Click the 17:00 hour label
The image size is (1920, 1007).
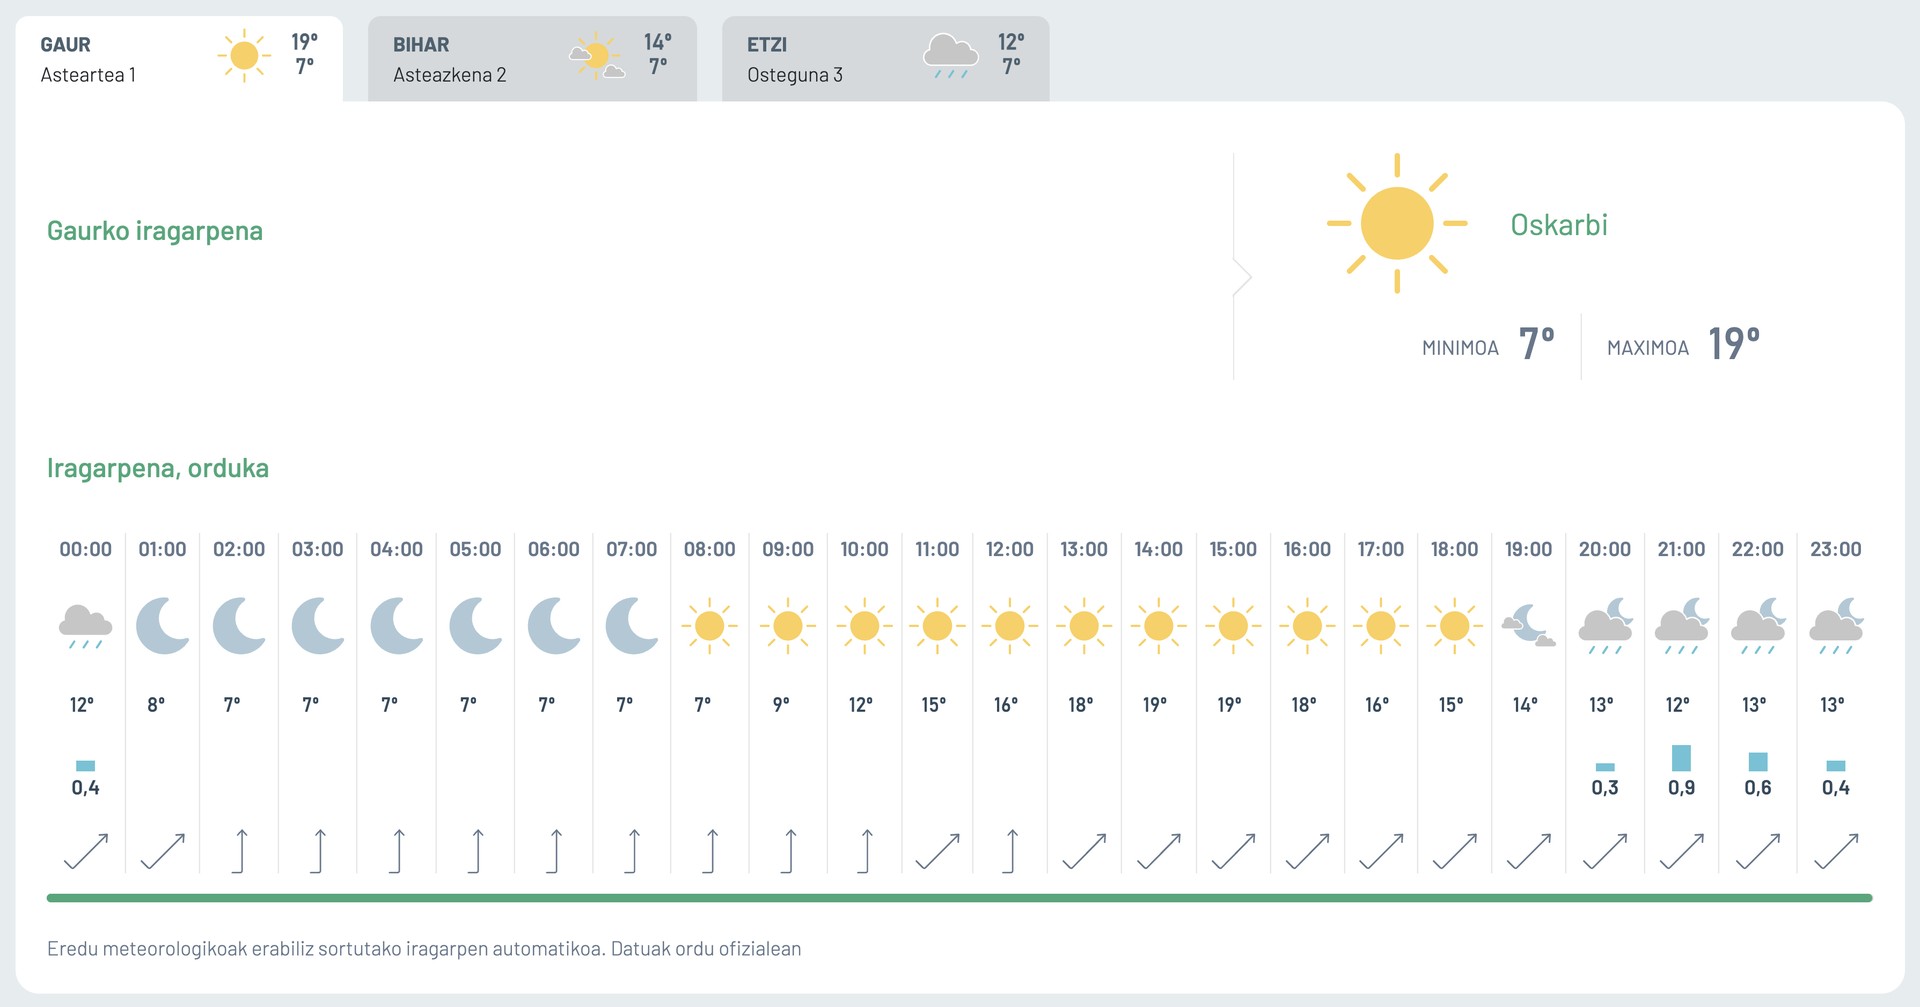(1381, 549)
